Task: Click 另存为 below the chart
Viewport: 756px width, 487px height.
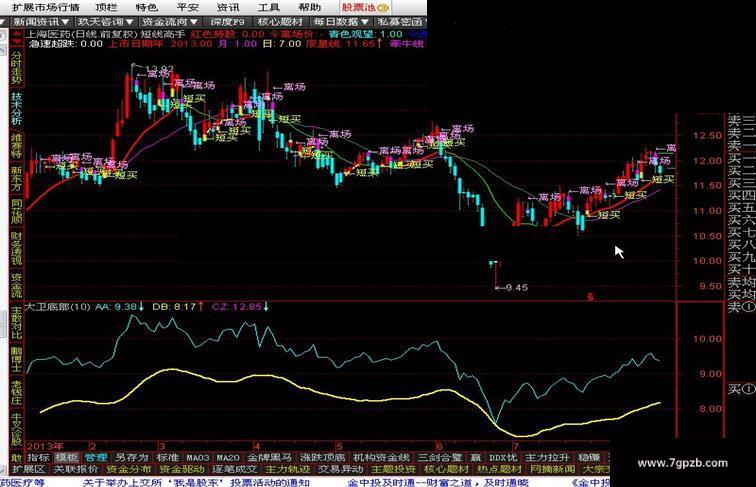Action: [x=132, y=457]
